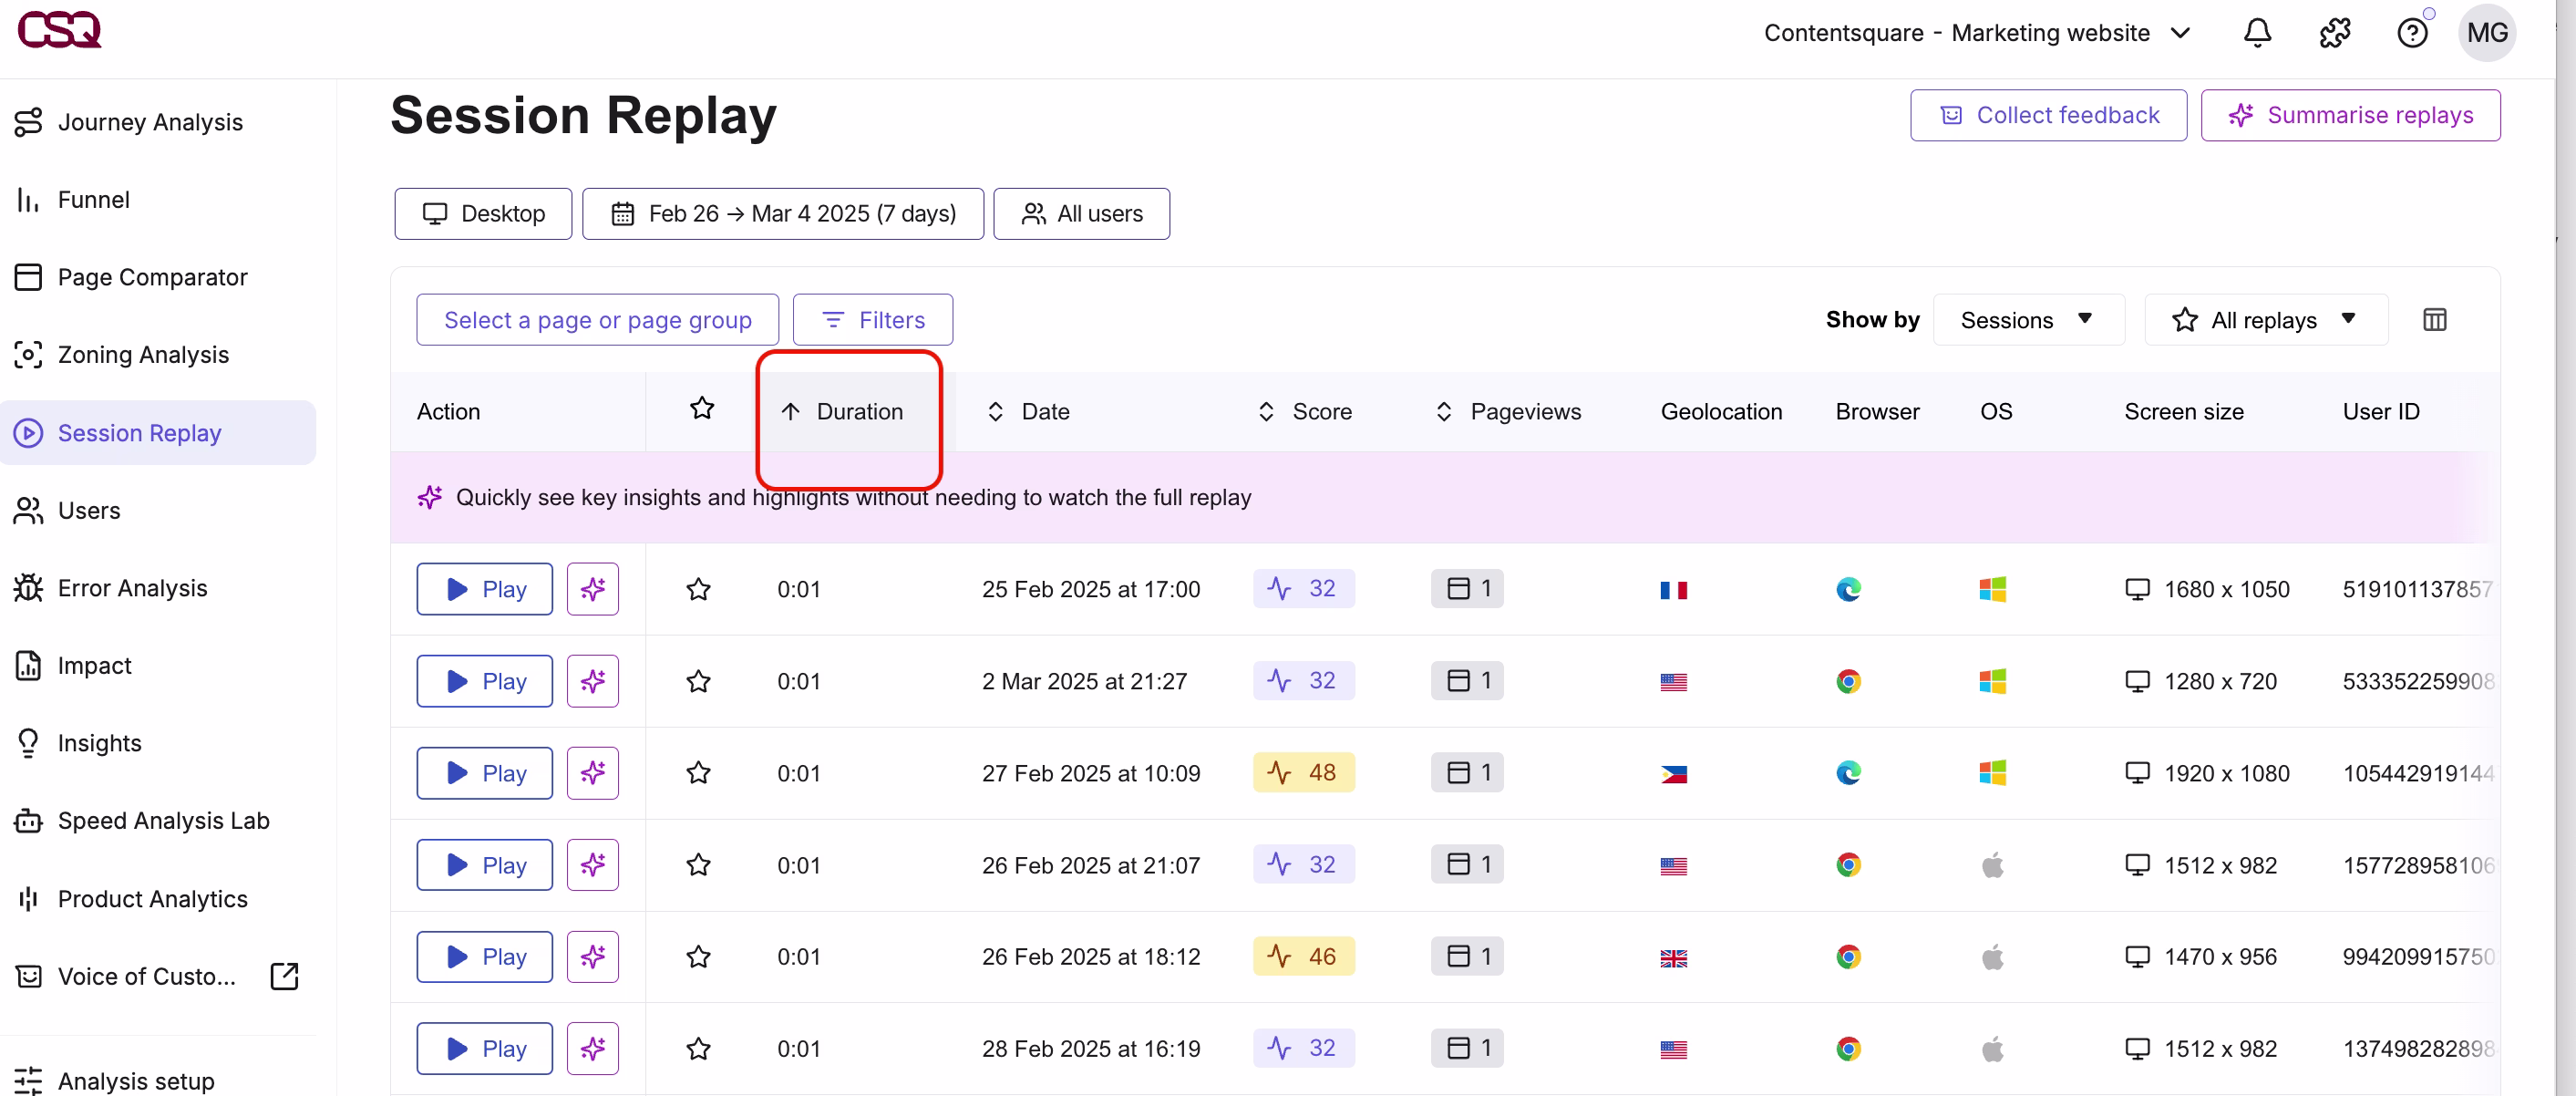
Task: Click the integrations puzzle icon
Action: coord(2334,33)
